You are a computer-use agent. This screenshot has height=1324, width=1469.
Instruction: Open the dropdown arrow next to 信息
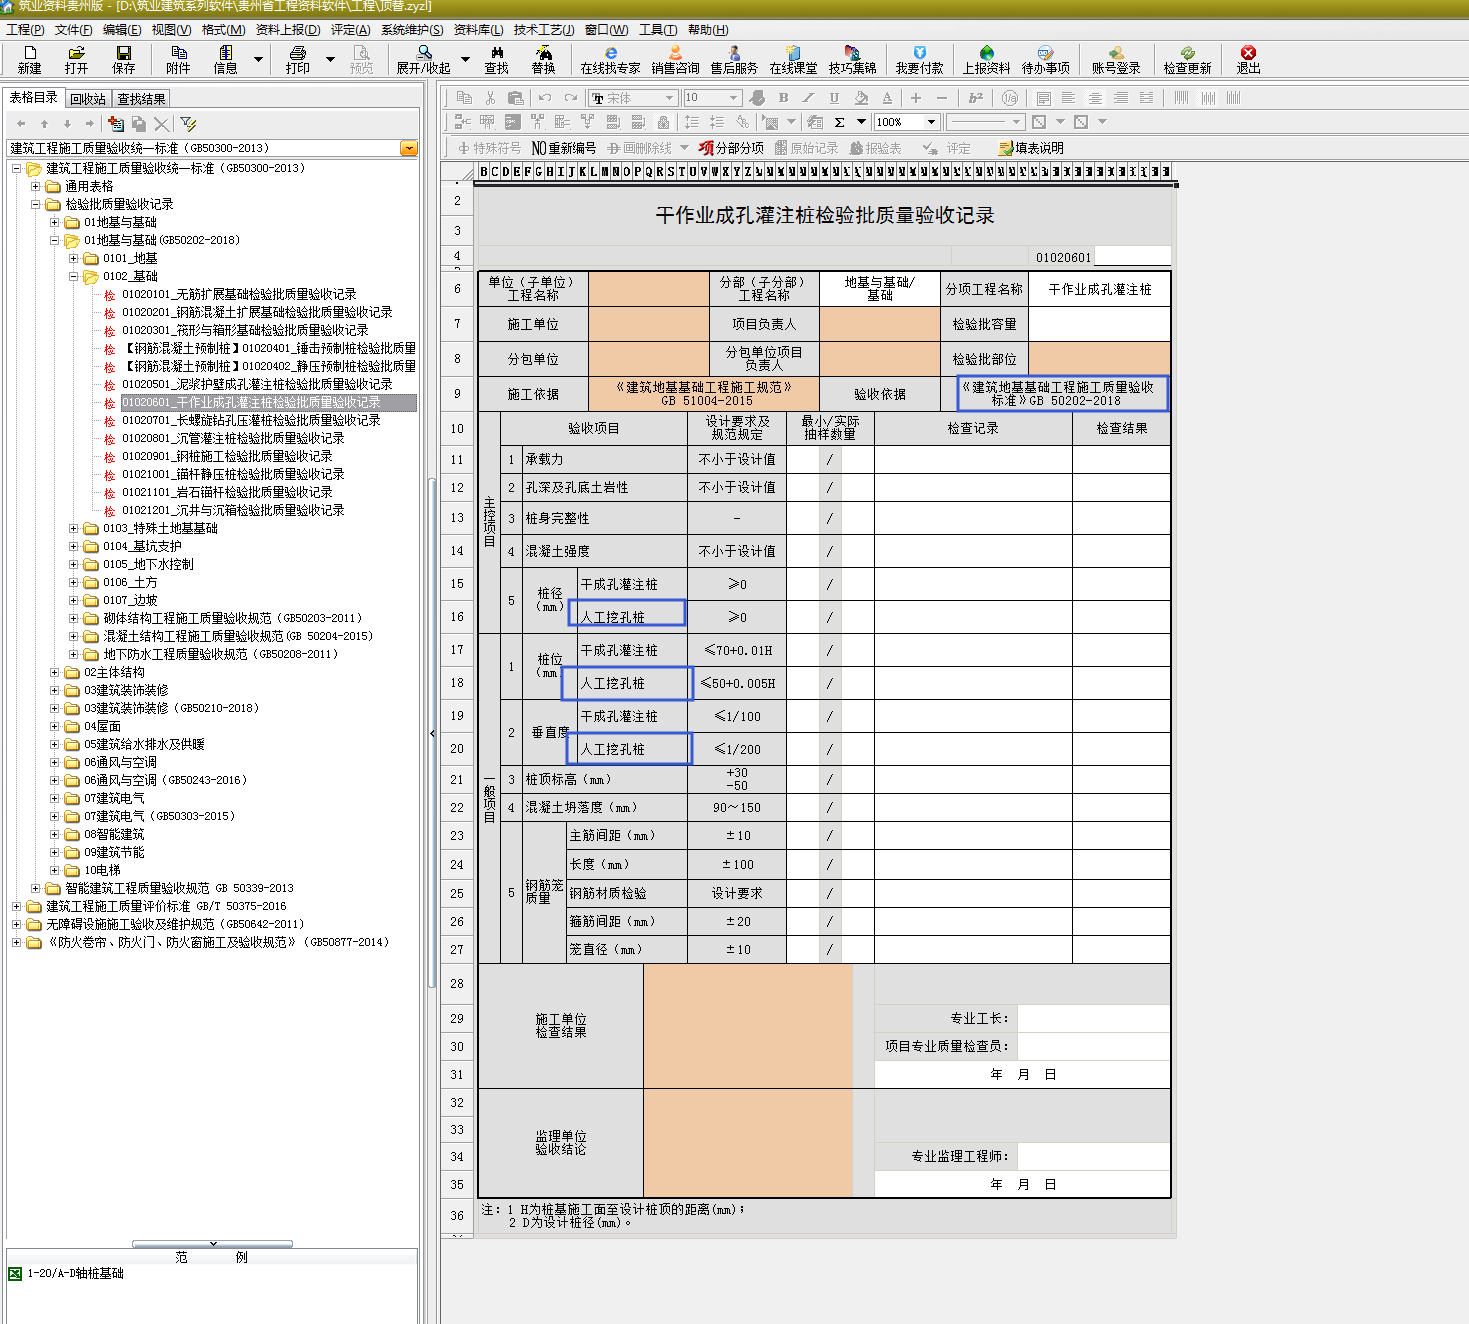tap(258, 60)
